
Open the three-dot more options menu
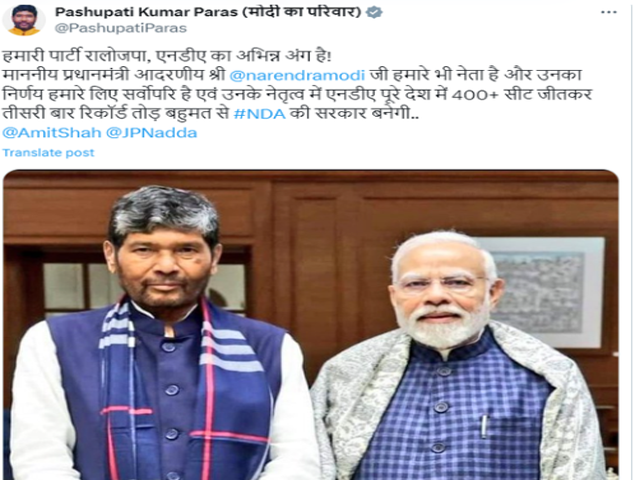click(609, 12)
